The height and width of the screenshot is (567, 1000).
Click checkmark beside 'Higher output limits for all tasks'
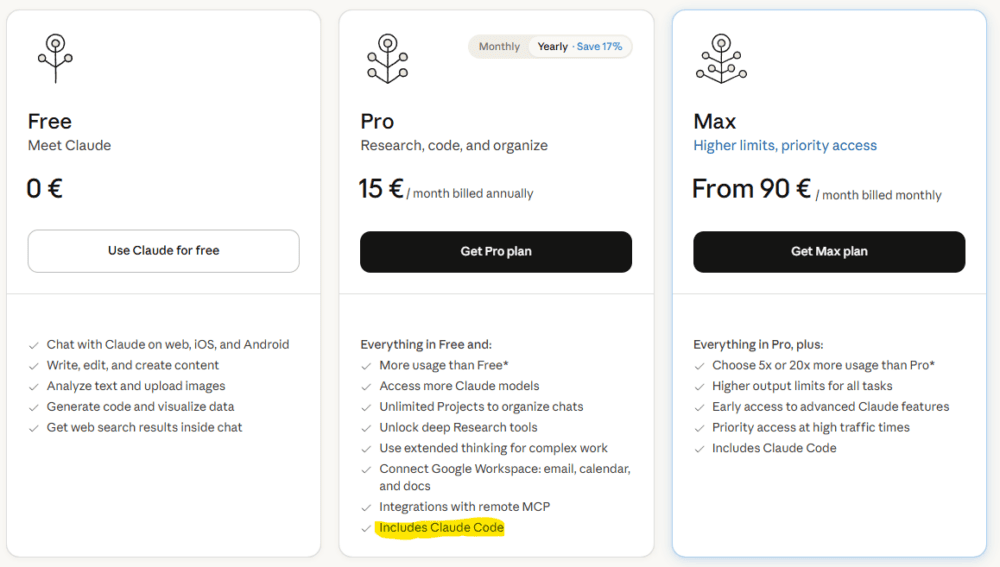(699, 386)
